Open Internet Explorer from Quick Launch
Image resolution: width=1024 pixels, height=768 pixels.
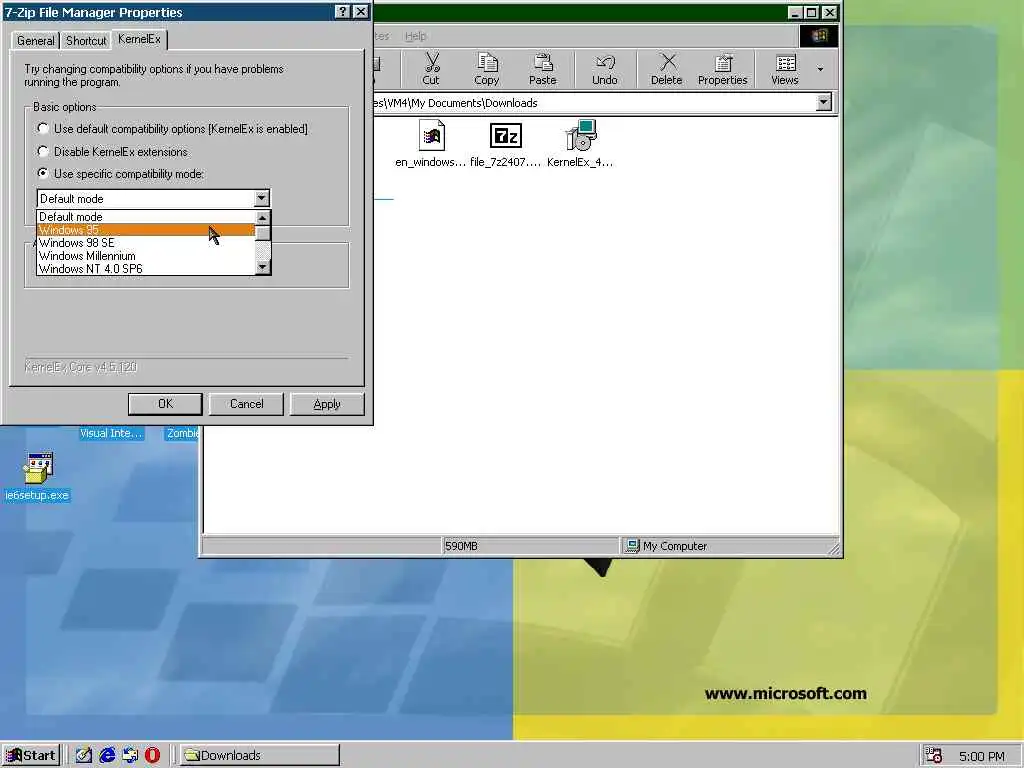tap(107, 755)
